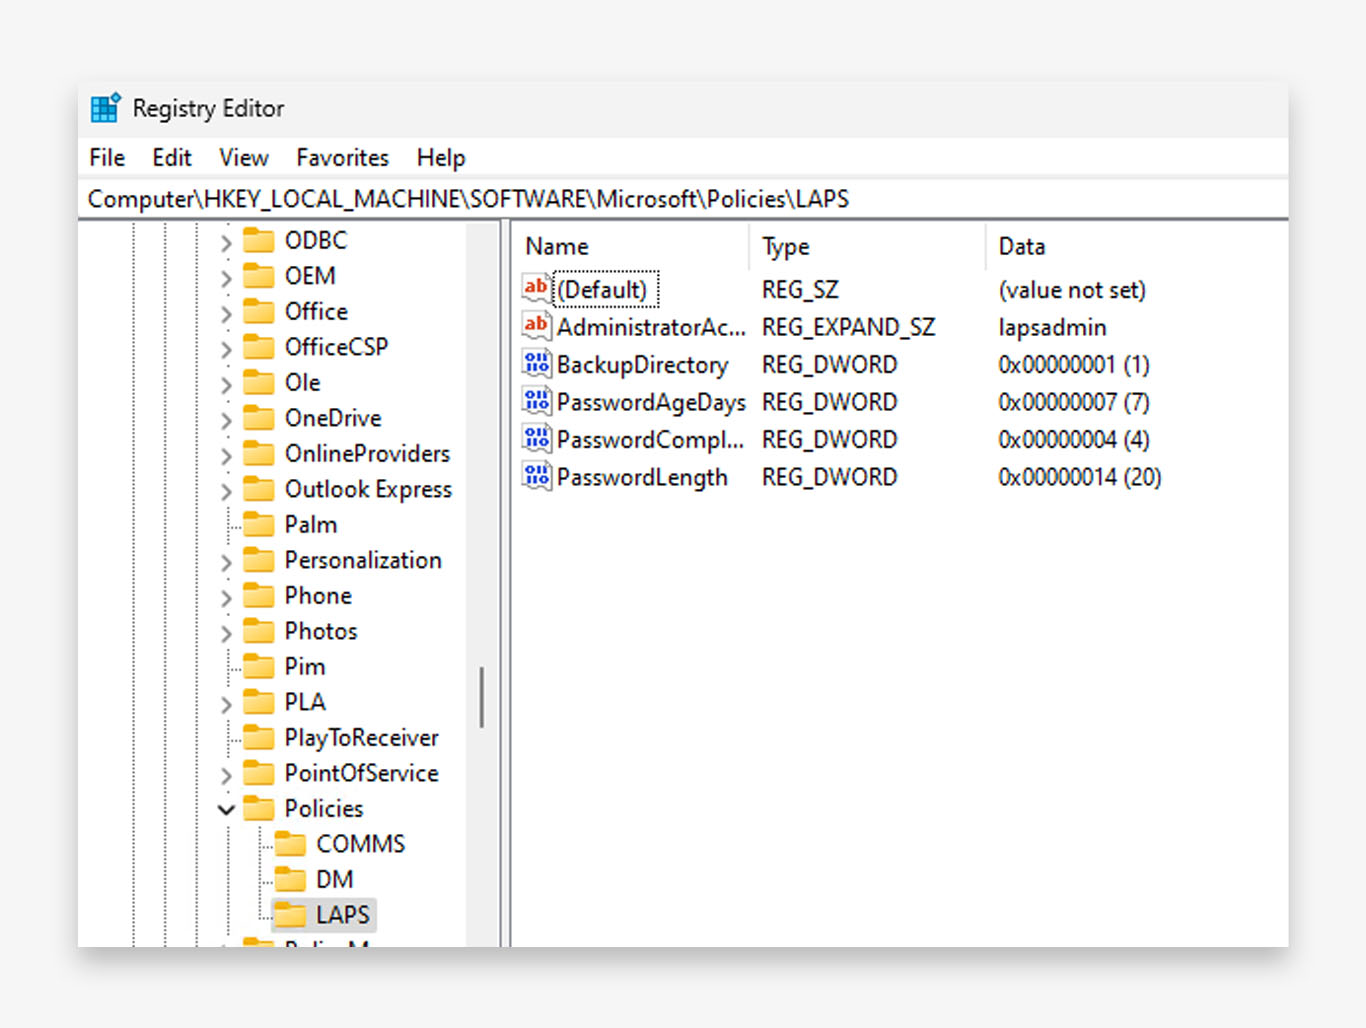Select the BackupDirectory value name
Viewport: 1366px width, 1028px height.
click(x=642, y=365)
